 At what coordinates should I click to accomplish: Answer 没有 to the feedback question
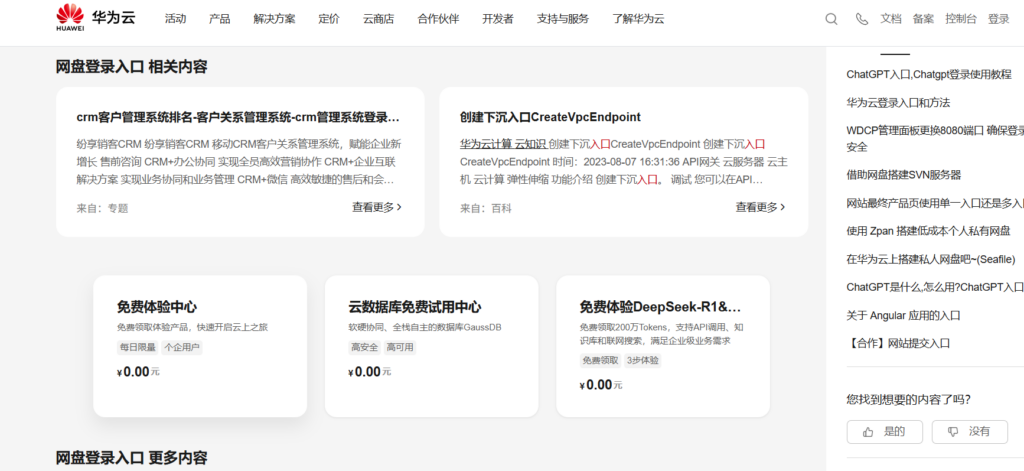point(969,432)
